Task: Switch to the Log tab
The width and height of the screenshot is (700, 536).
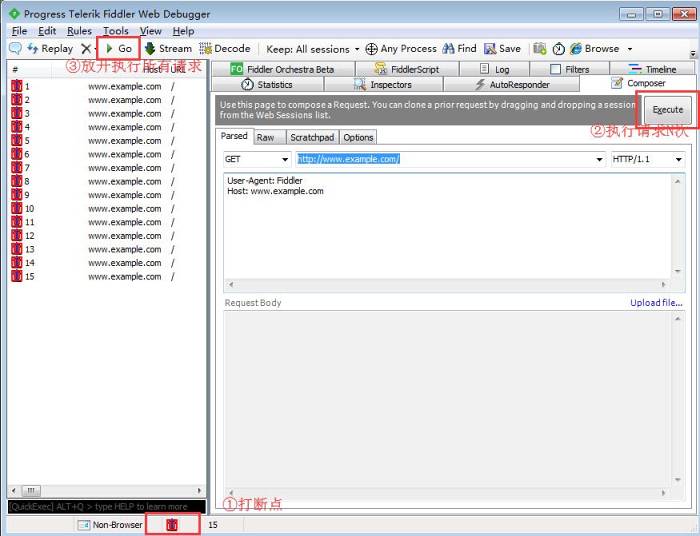Action: 494,69
